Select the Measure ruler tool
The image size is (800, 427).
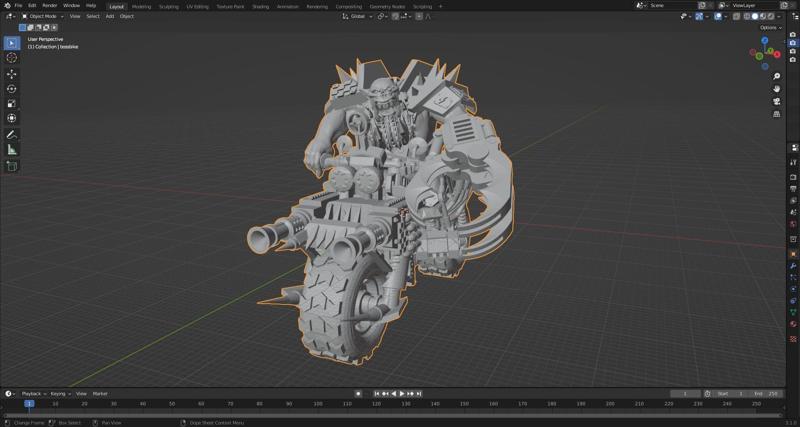click(x=12, y=149)
